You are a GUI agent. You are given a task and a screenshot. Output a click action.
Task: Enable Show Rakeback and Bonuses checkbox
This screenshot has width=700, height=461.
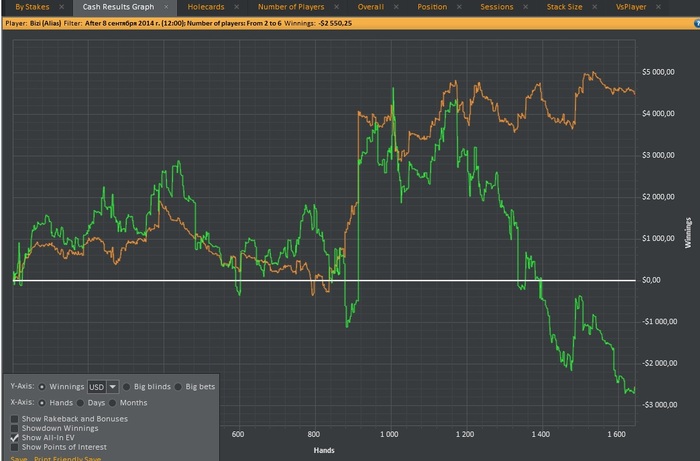(14, 419)
